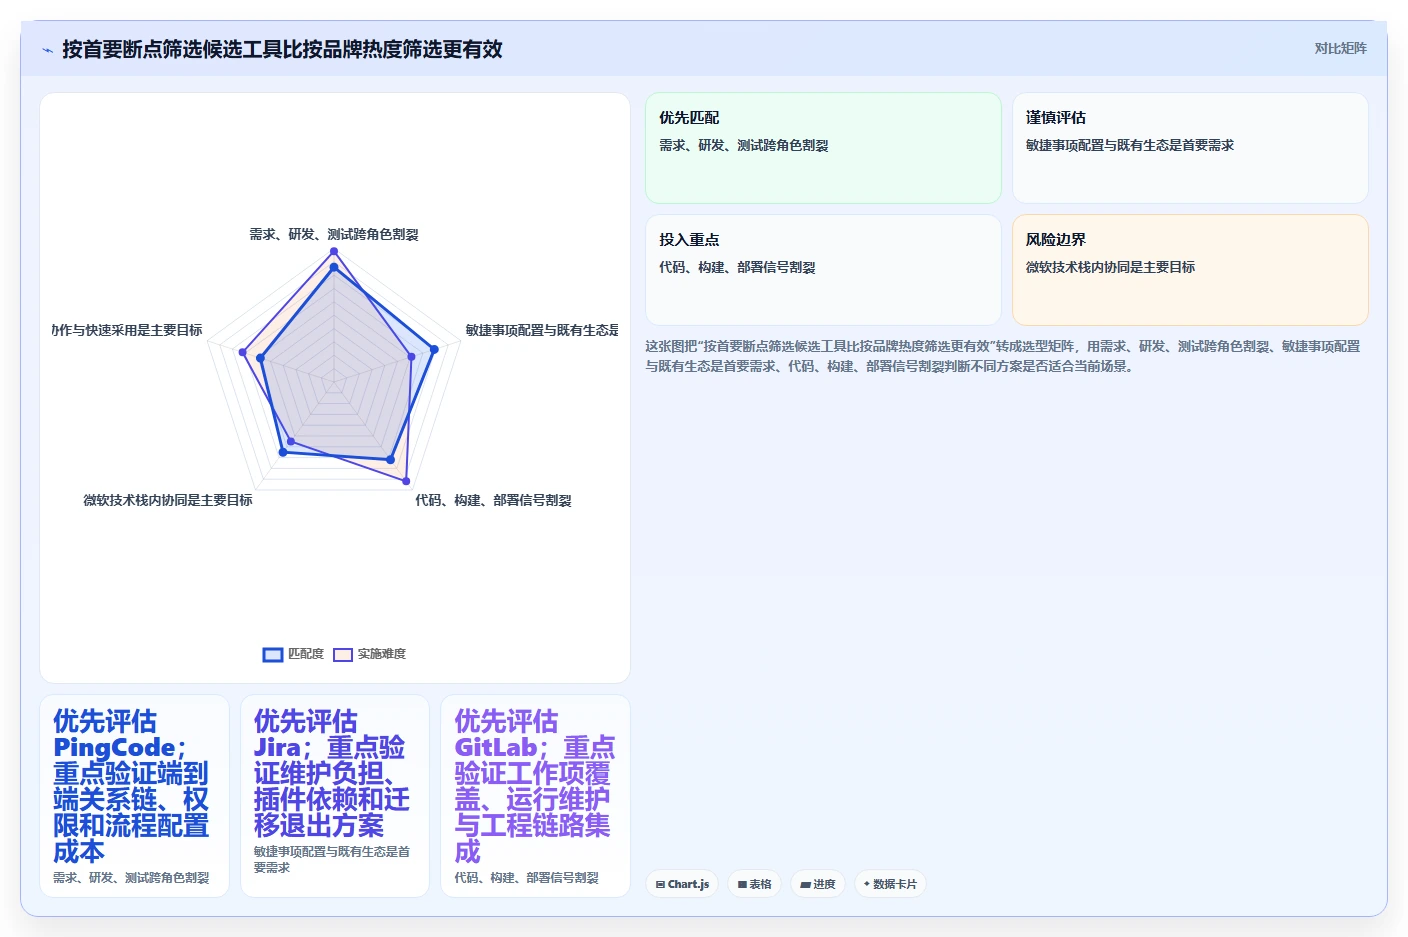Viewport: 1408px width, 937px height.
Task: Open the 风险边界 card
Action: pos(1190,270)
